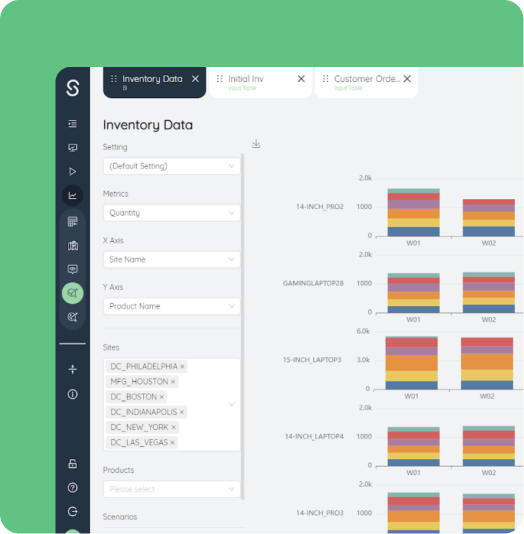Remove MFG_HOUSTON tag from Sites

[x=173, y=382]
